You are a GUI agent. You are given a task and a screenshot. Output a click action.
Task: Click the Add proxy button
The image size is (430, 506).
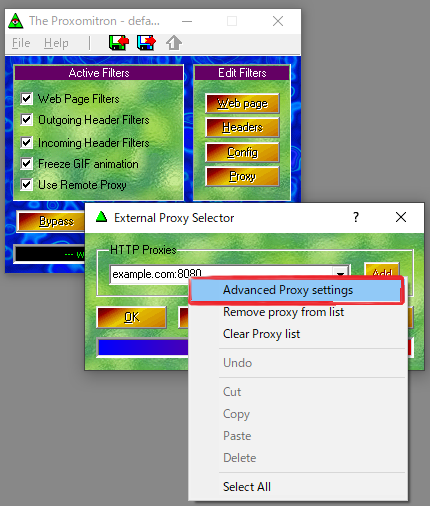382,270
